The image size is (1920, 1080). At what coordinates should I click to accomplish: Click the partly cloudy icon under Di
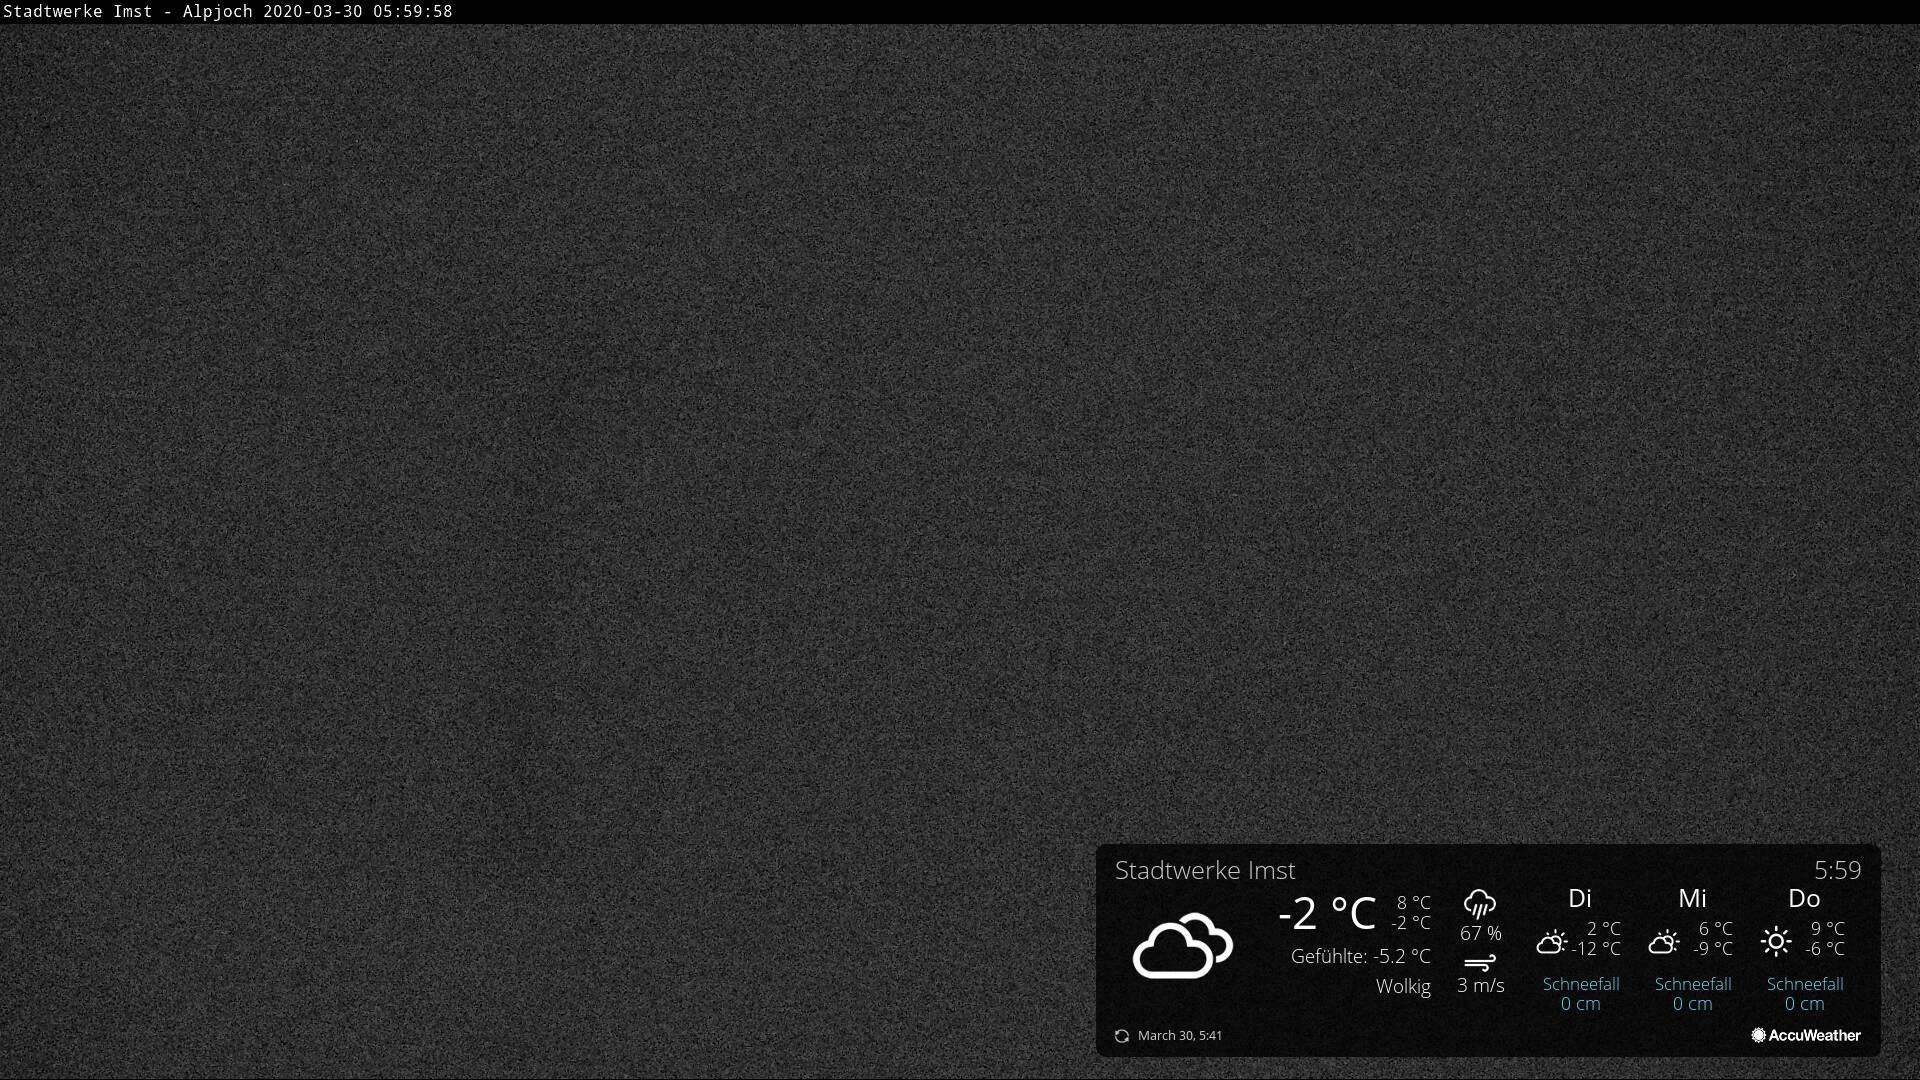coord(1552,941)
